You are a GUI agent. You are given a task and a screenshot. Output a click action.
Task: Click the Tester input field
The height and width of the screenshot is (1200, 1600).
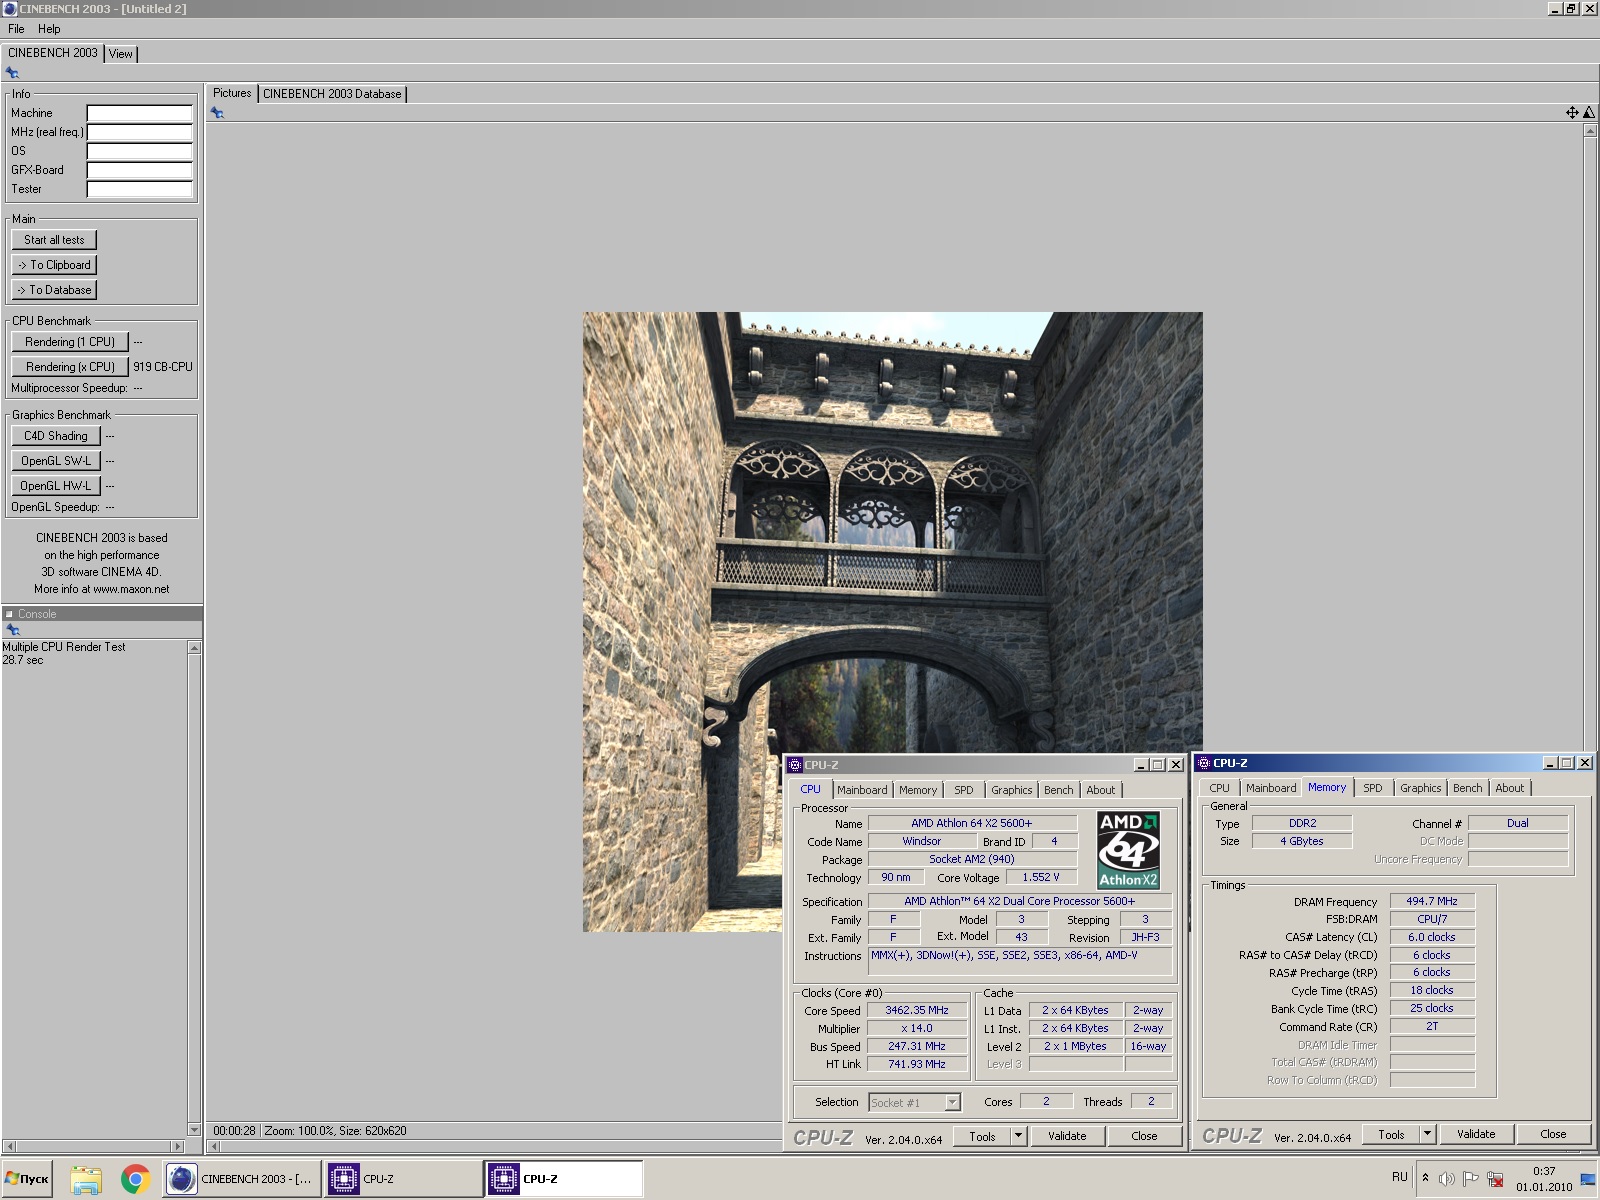139,189
